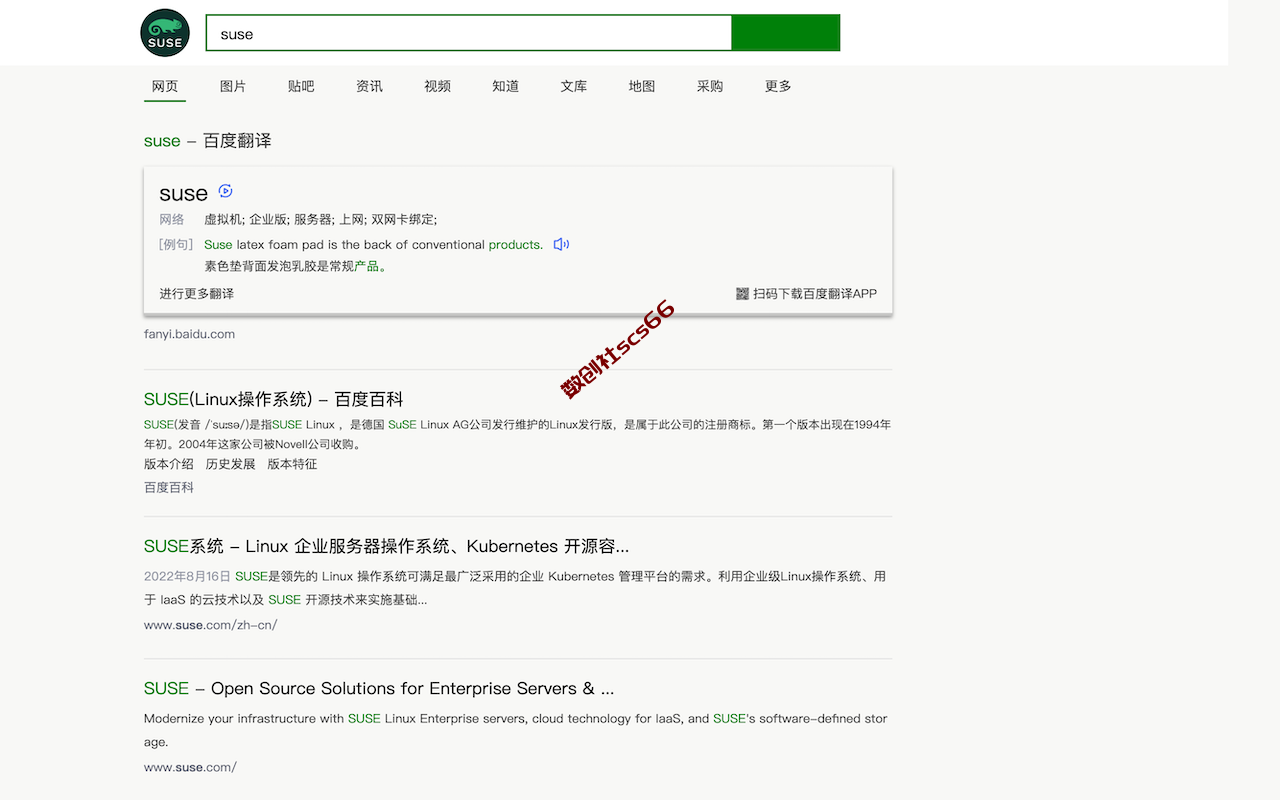
Task: Select the 网页 tab
Action: (x=165, y=86)
